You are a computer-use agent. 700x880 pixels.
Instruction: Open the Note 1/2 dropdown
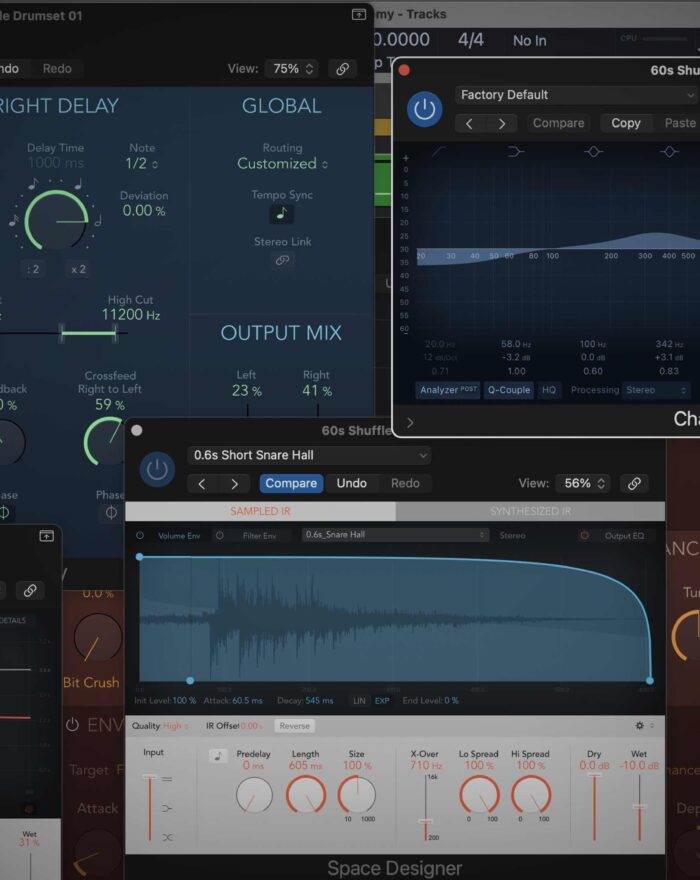(141, 164)
